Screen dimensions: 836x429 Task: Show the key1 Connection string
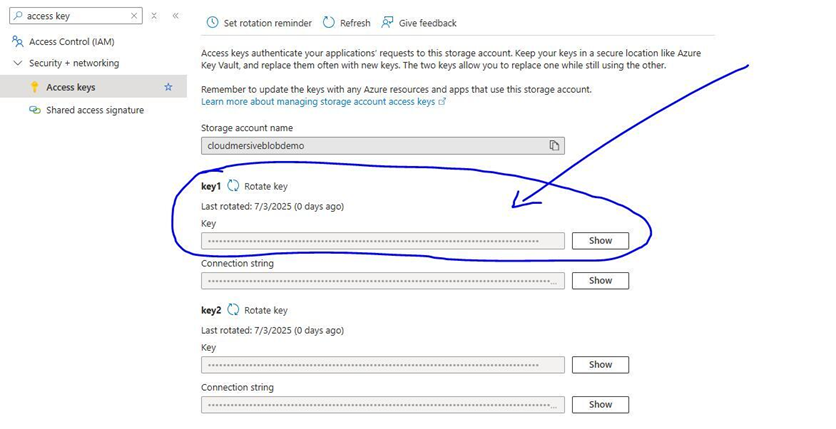pyautogui.click(x=600, y=280)
